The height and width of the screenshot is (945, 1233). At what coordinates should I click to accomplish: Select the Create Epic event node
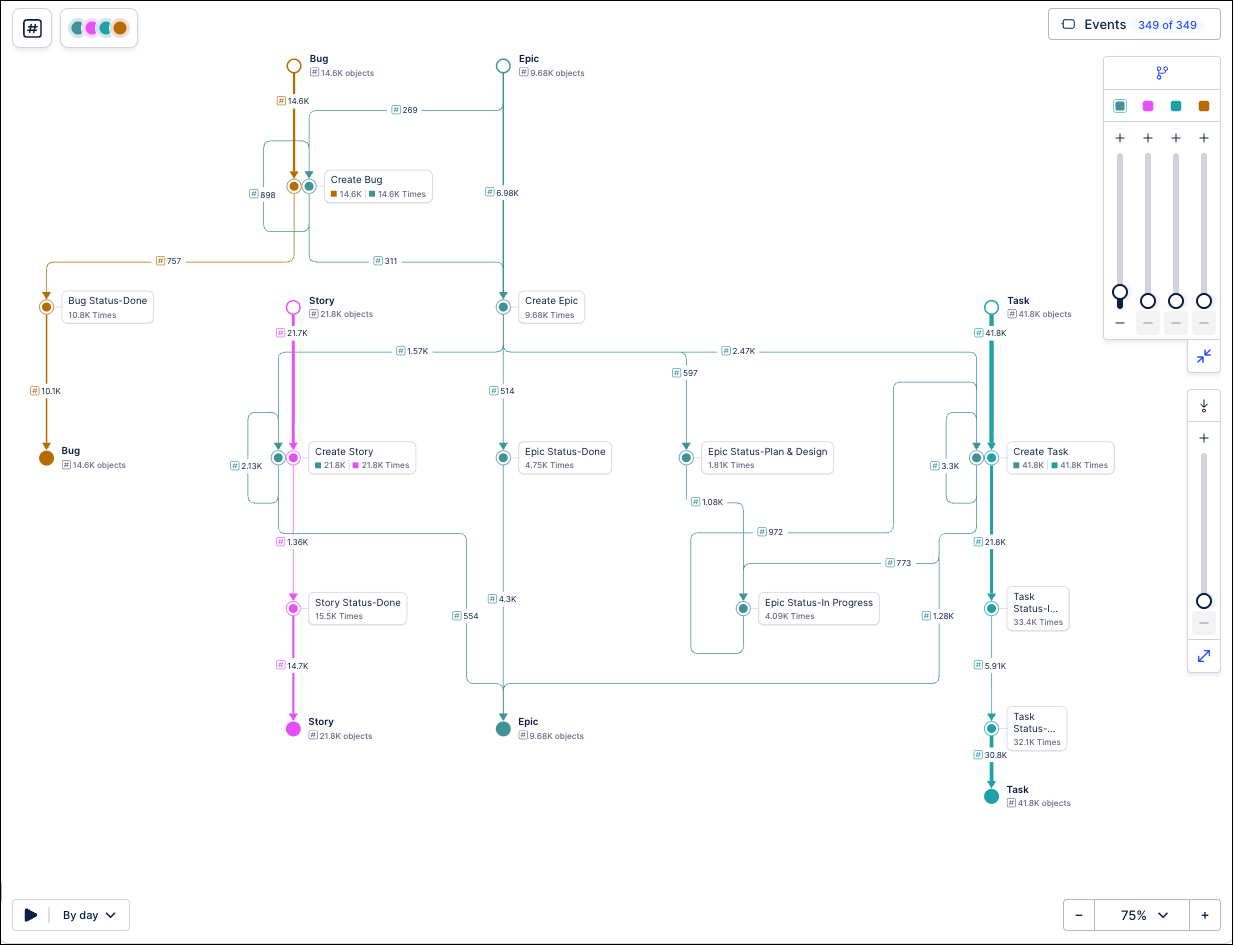click(504, 307)
